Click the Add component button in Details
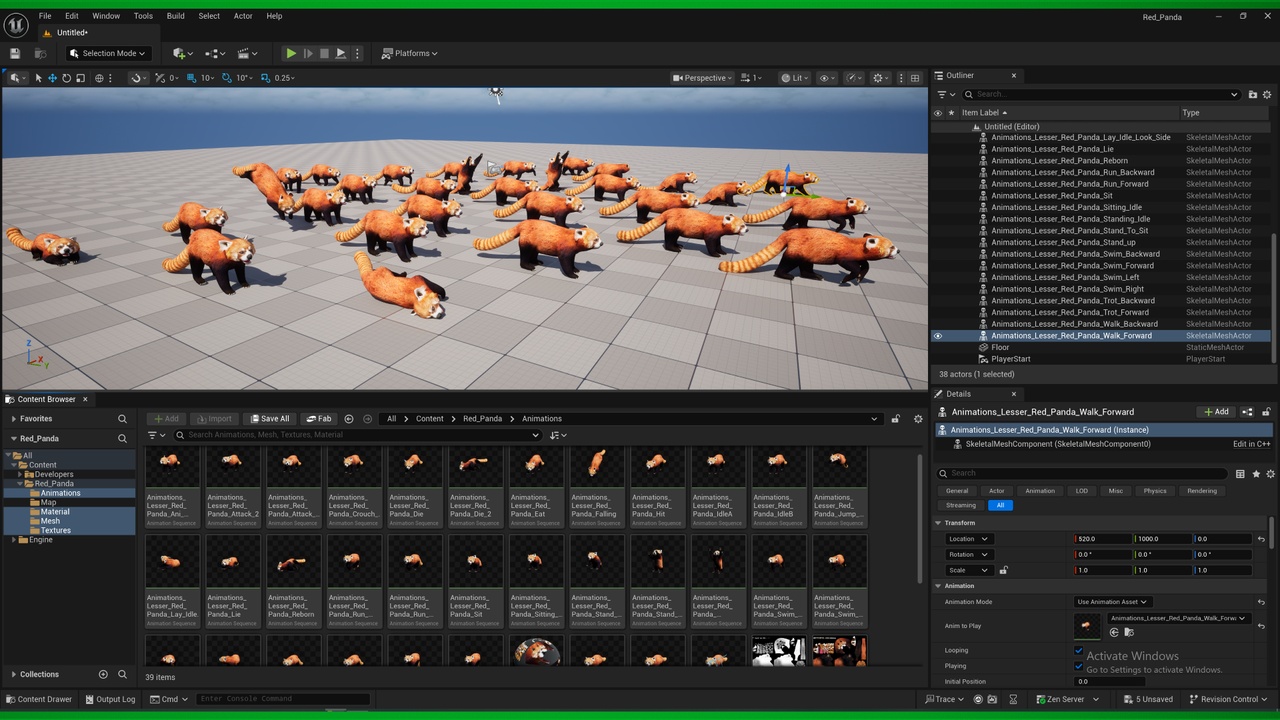 point(1216,412)
